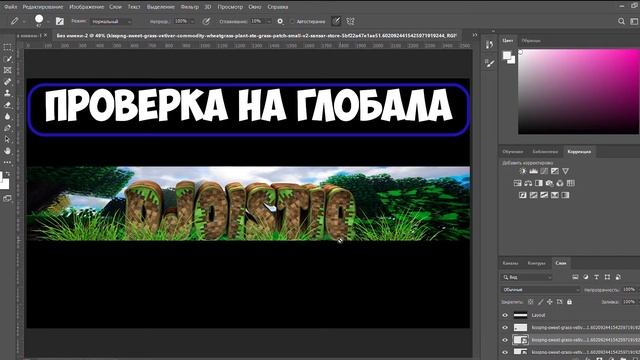The width and height of the screenshot is (640, 360).
Task: Open the Фильтр menu
Action: pos(189,7)
